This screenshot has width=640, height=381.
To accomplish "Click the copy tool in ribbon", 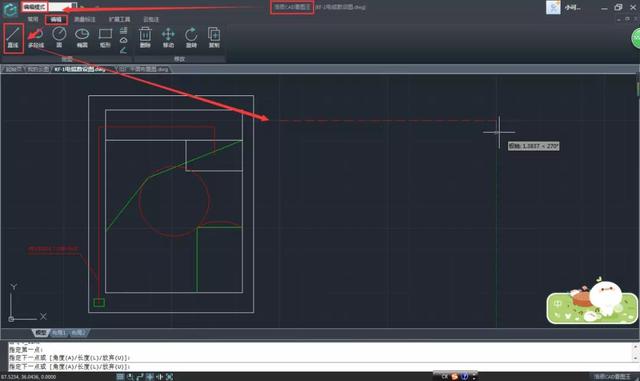I will click(214, 38).
